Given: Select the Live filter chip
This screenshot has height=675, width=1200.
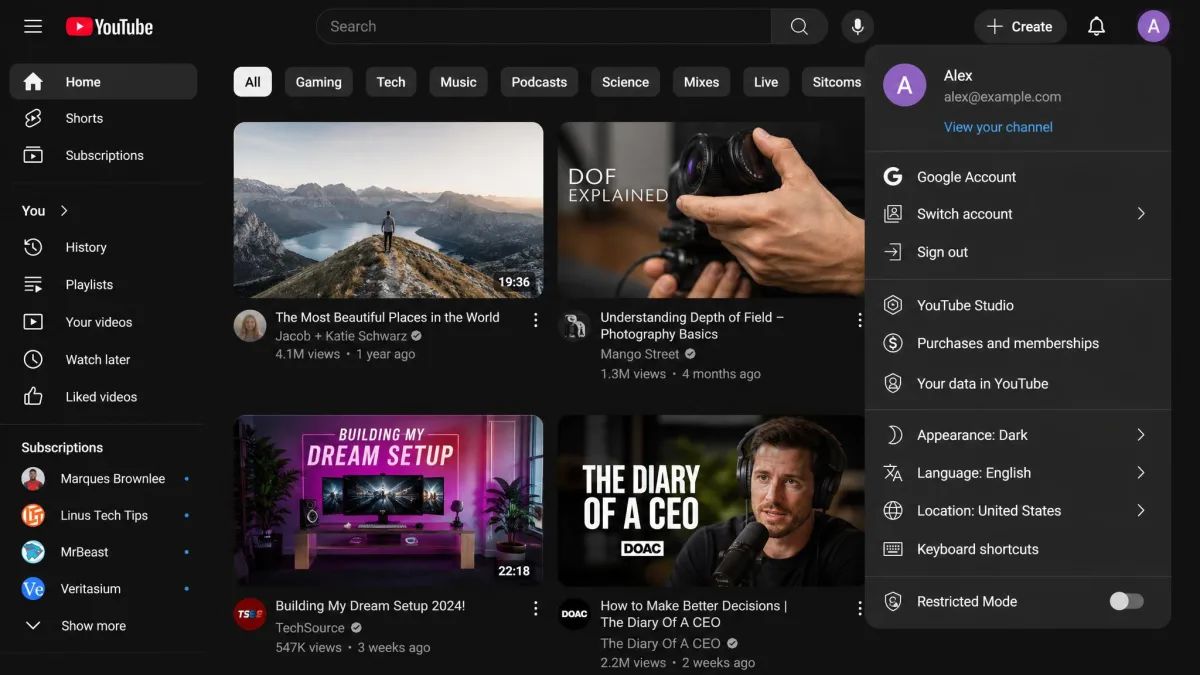Looking at the screenshot, I should coord(766,82).
